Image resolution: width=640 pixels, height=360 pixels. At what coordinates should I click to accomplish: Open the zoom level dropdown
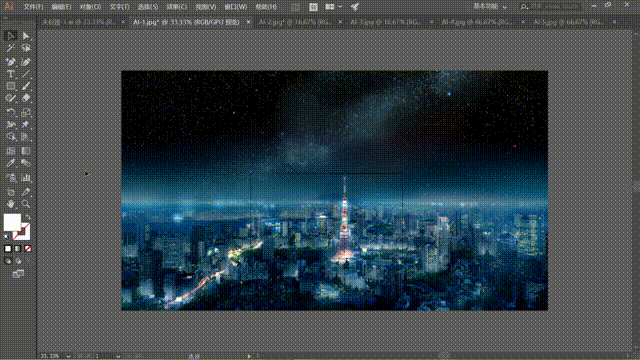click(x=68, y=356)
